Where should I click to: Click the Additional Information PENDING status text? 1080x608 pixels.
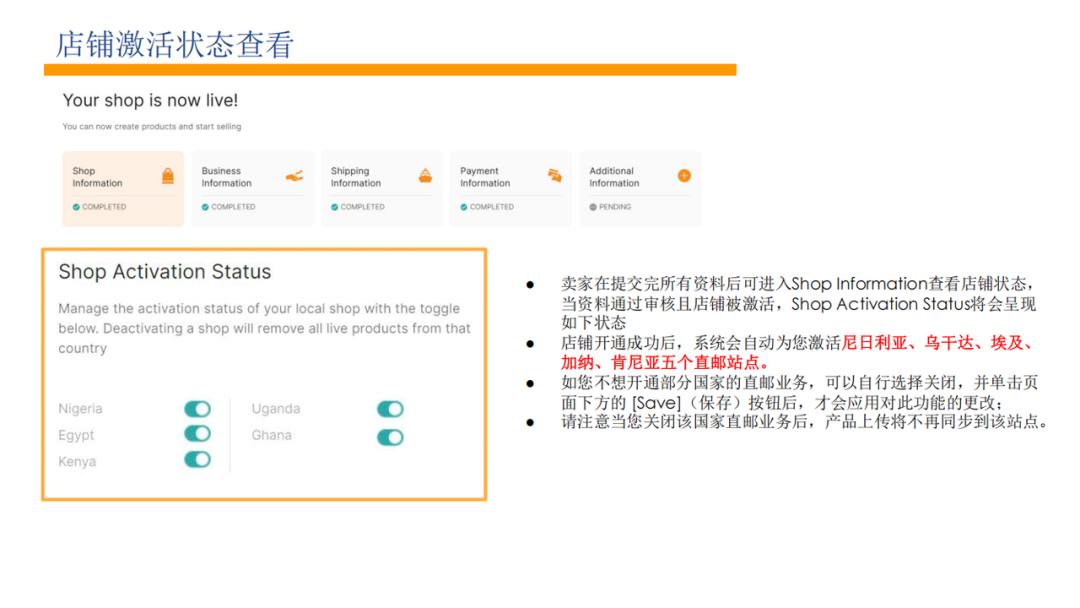[615, 207]
